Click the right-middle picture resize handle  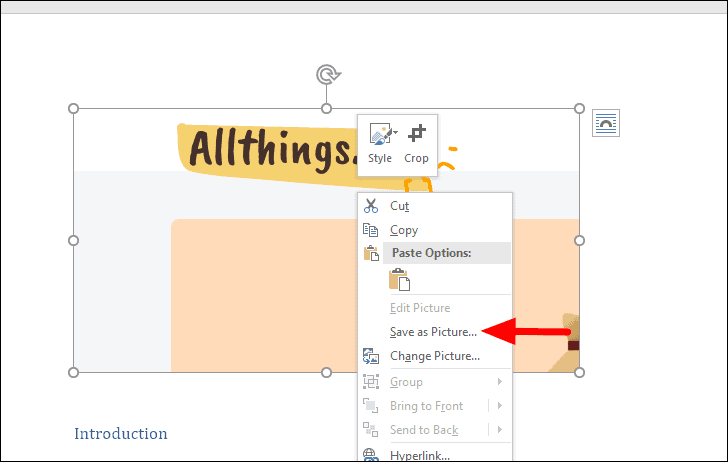579,241
